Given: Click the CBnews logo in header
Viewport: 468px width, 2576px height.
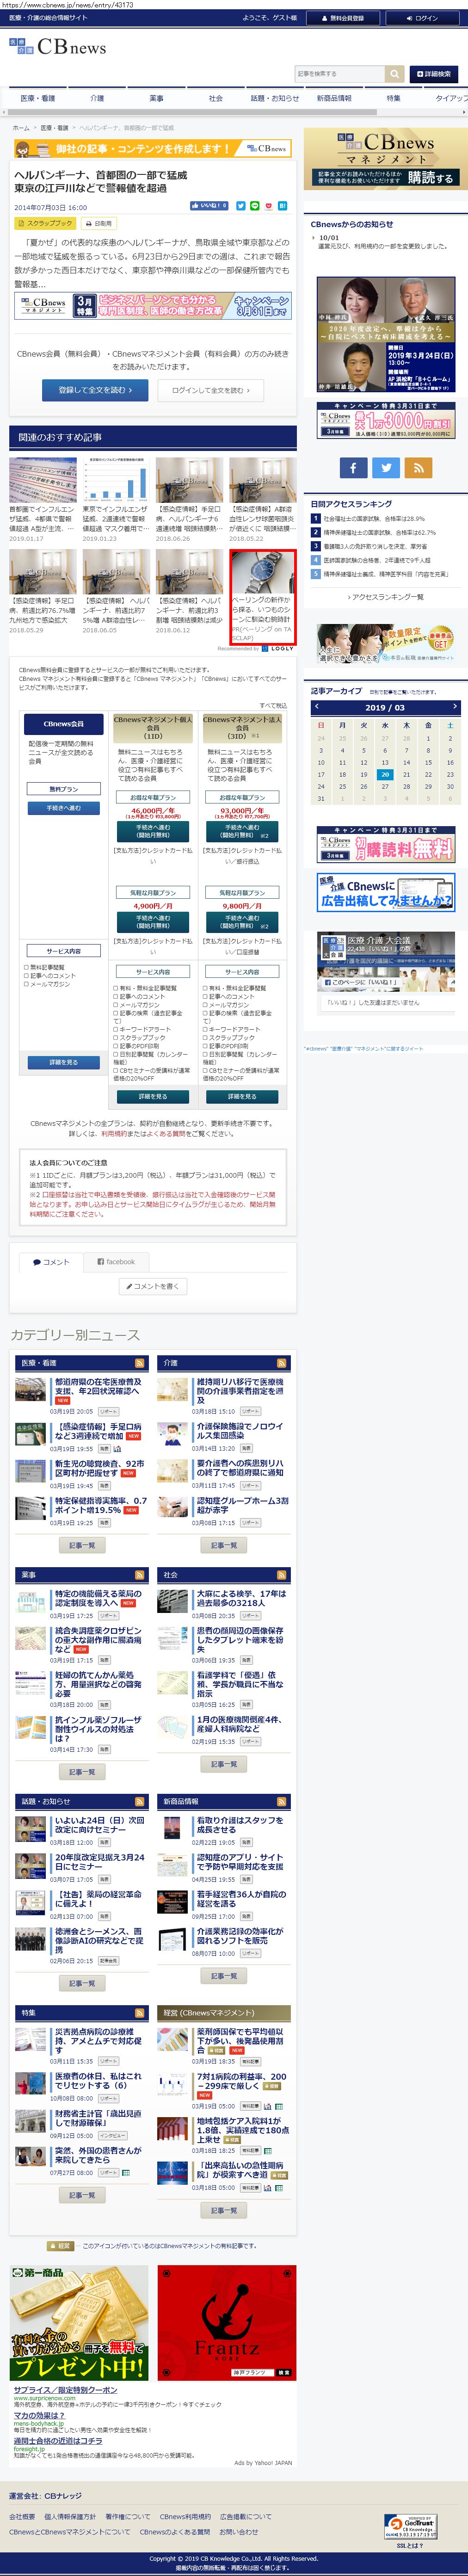Looking at the screenshot, I should click(57, 47).
